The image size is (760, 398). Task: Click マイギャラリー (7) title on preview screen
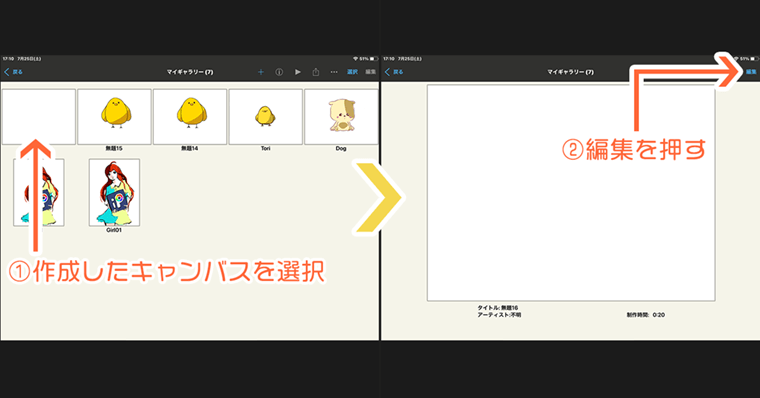(570, 72)
